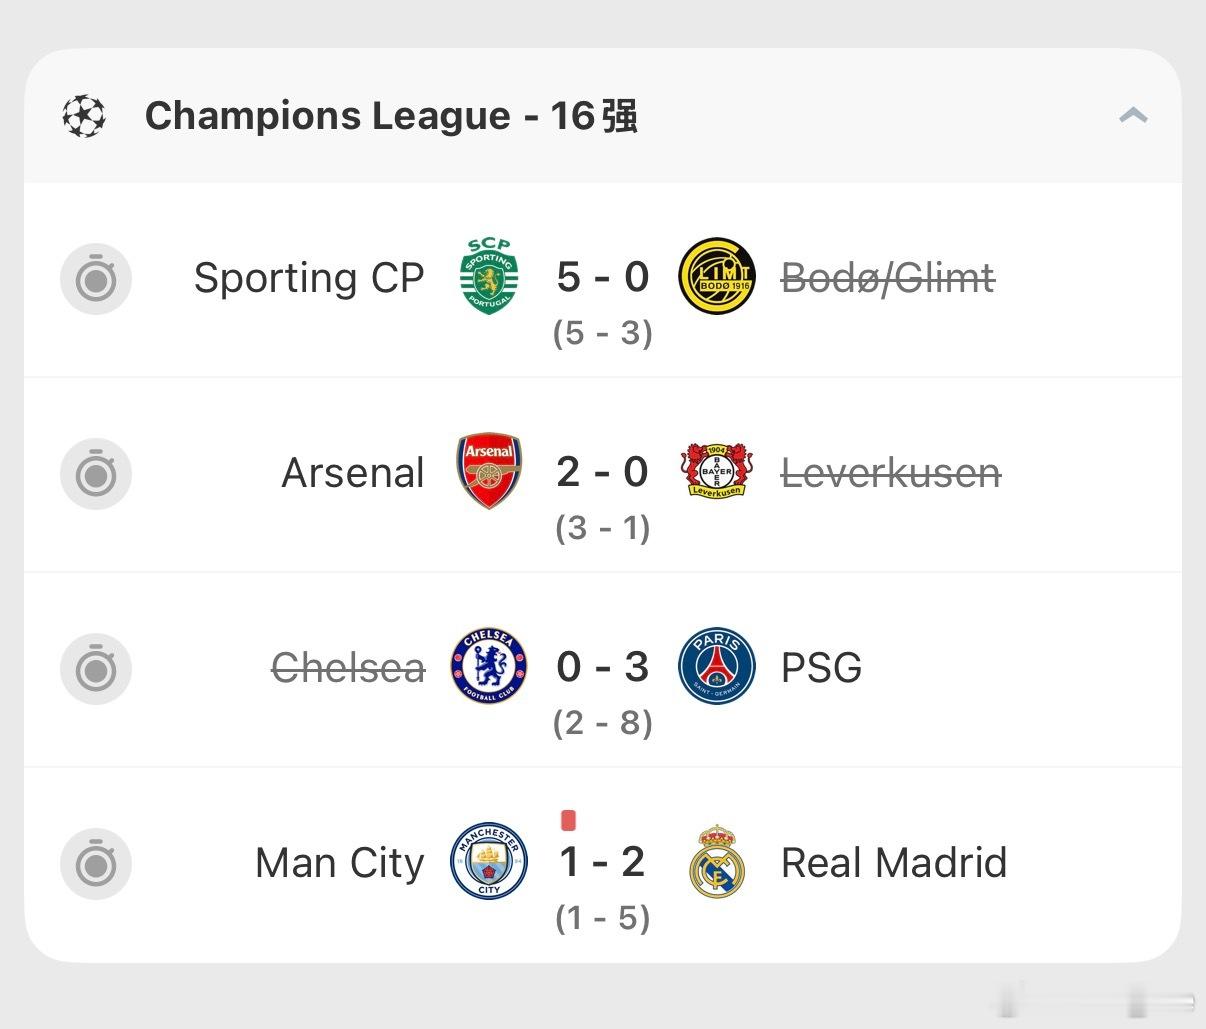Click the Sporting CP club crest

490,276
